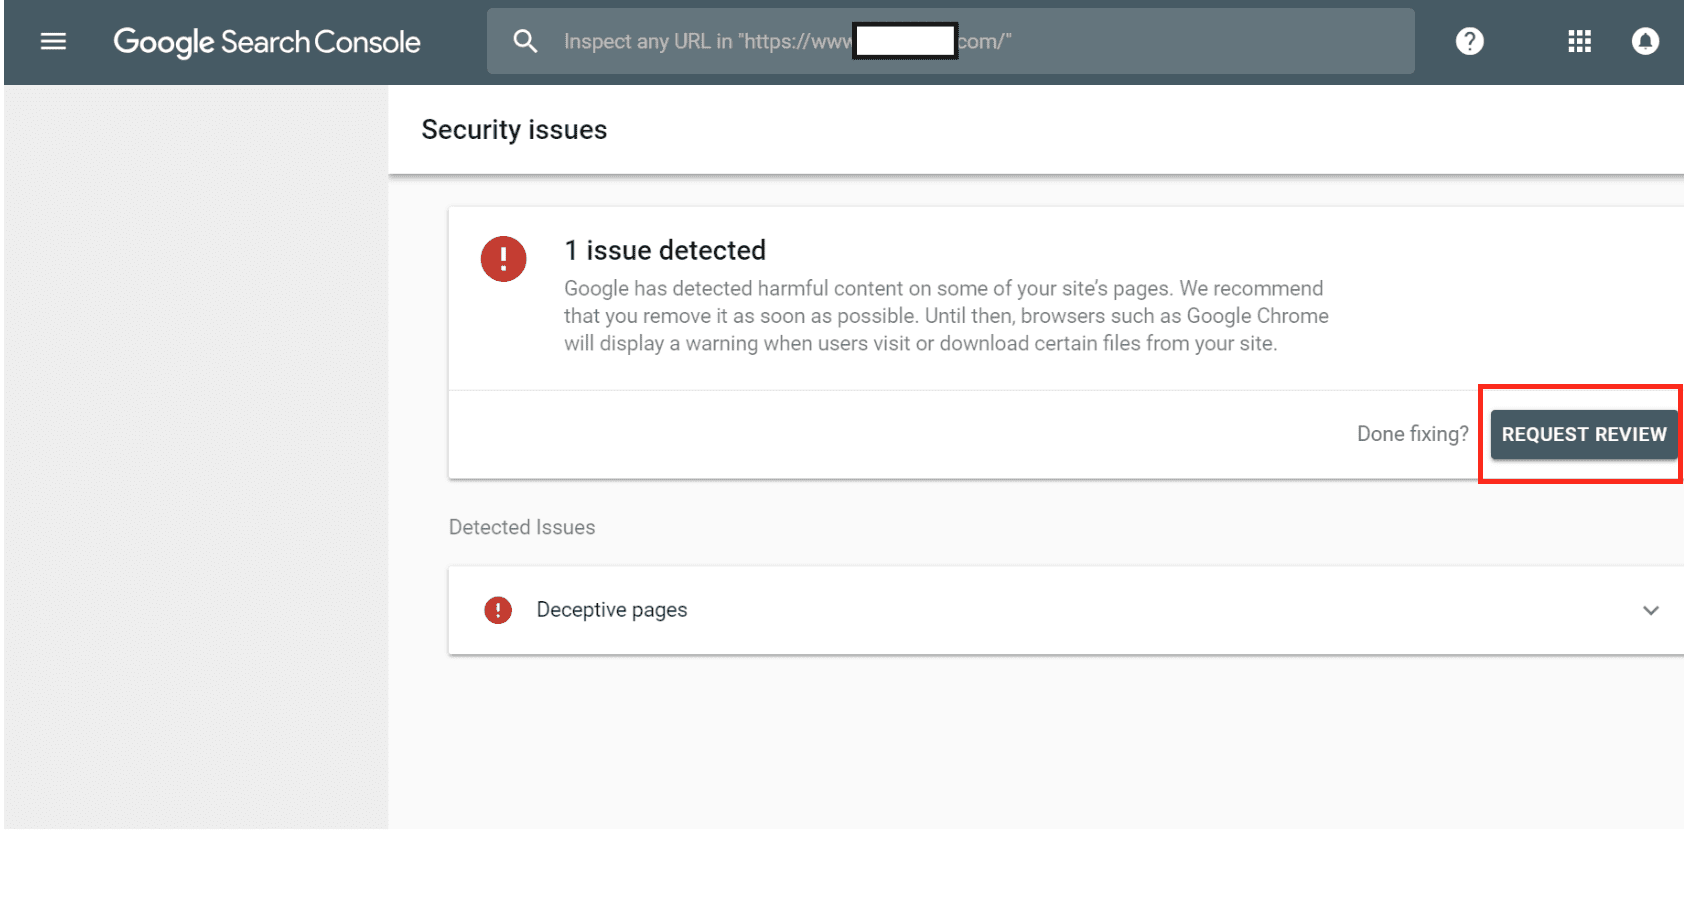Viewport: 1684px width, 924px height.
Task: Click the '1 issue detected' title
Action: point(665,250)
